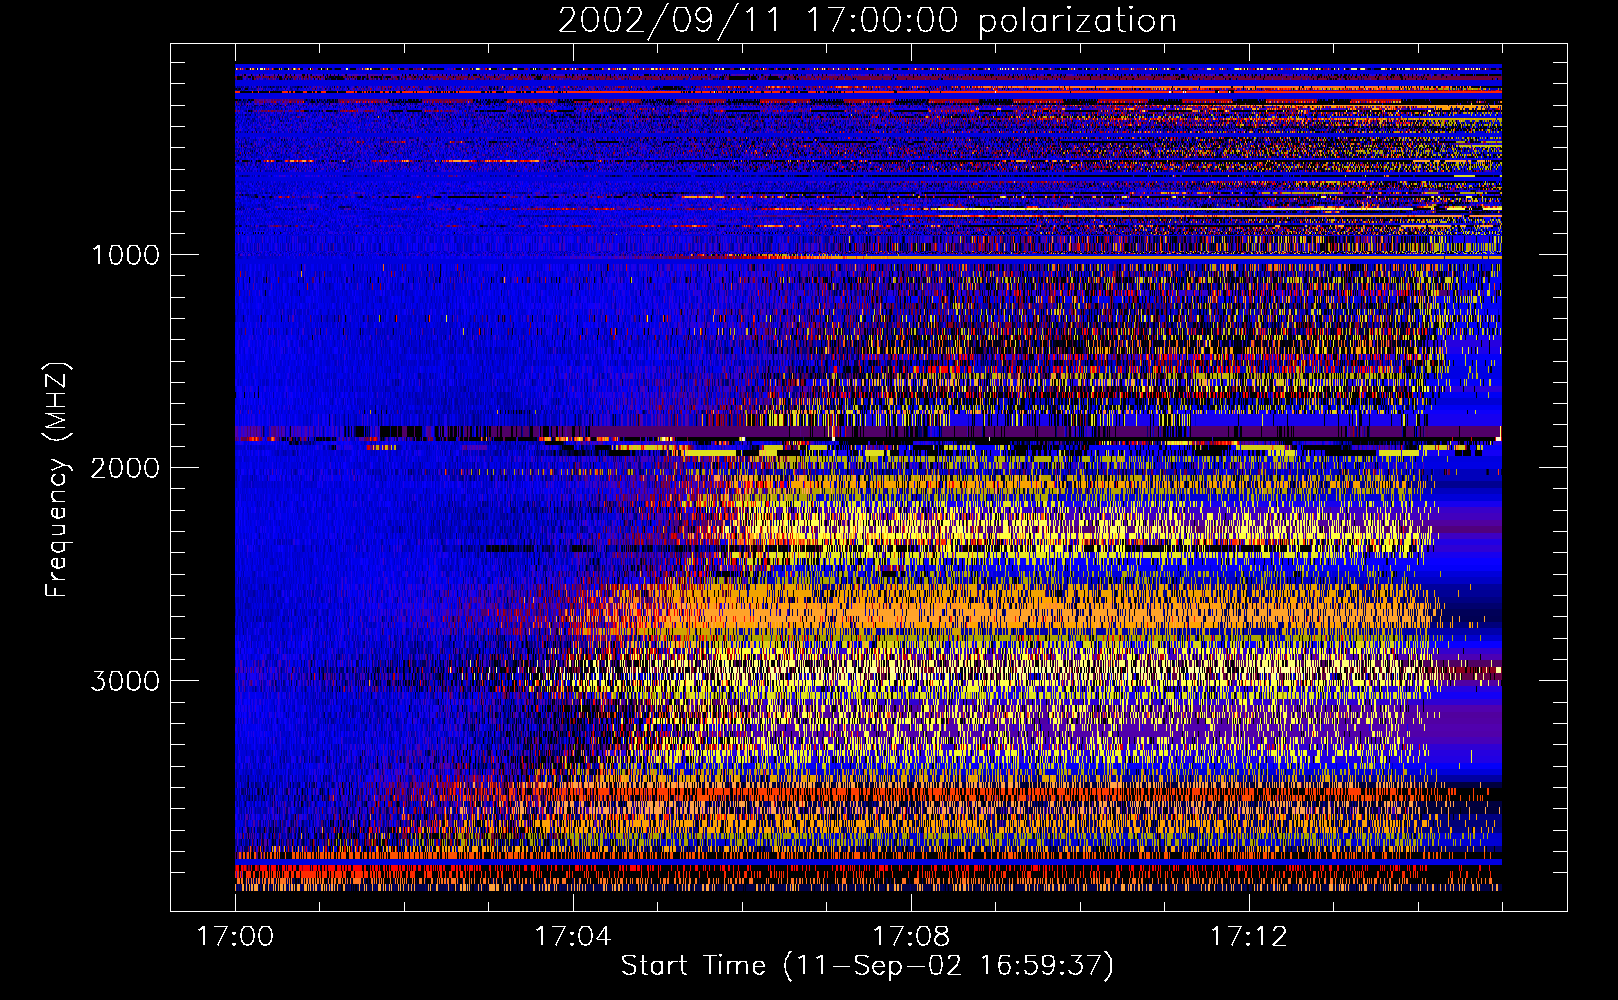Screen dimensions: 1618x1000
Task: Click the 3000 frequency tick label
Action: [x=125, y=681]
